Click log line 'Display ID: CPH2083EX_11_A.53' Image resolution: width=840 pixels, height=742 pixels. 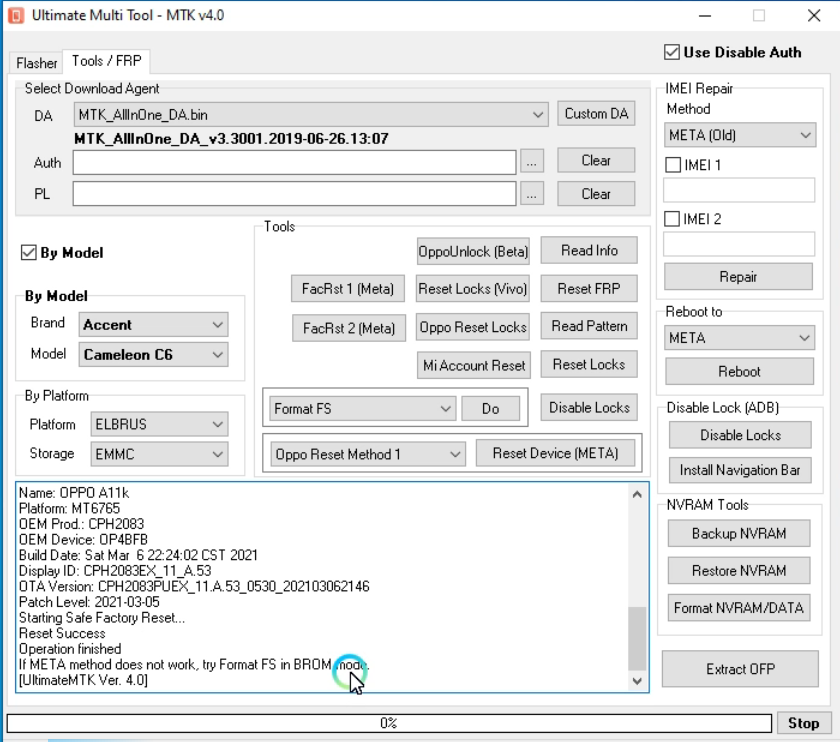tap(115, 571)
